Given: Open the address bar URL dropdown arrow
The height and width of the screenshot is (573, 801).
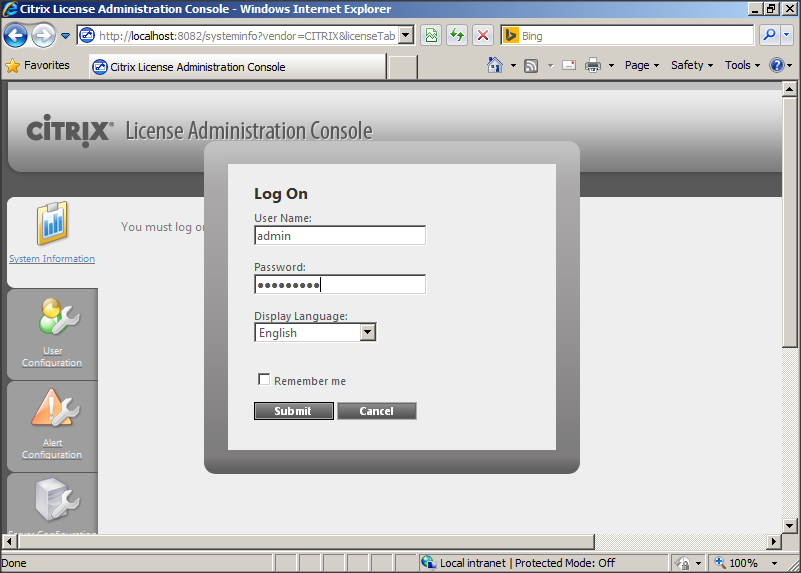Looking at the screenshot, I should pos(405,35).
